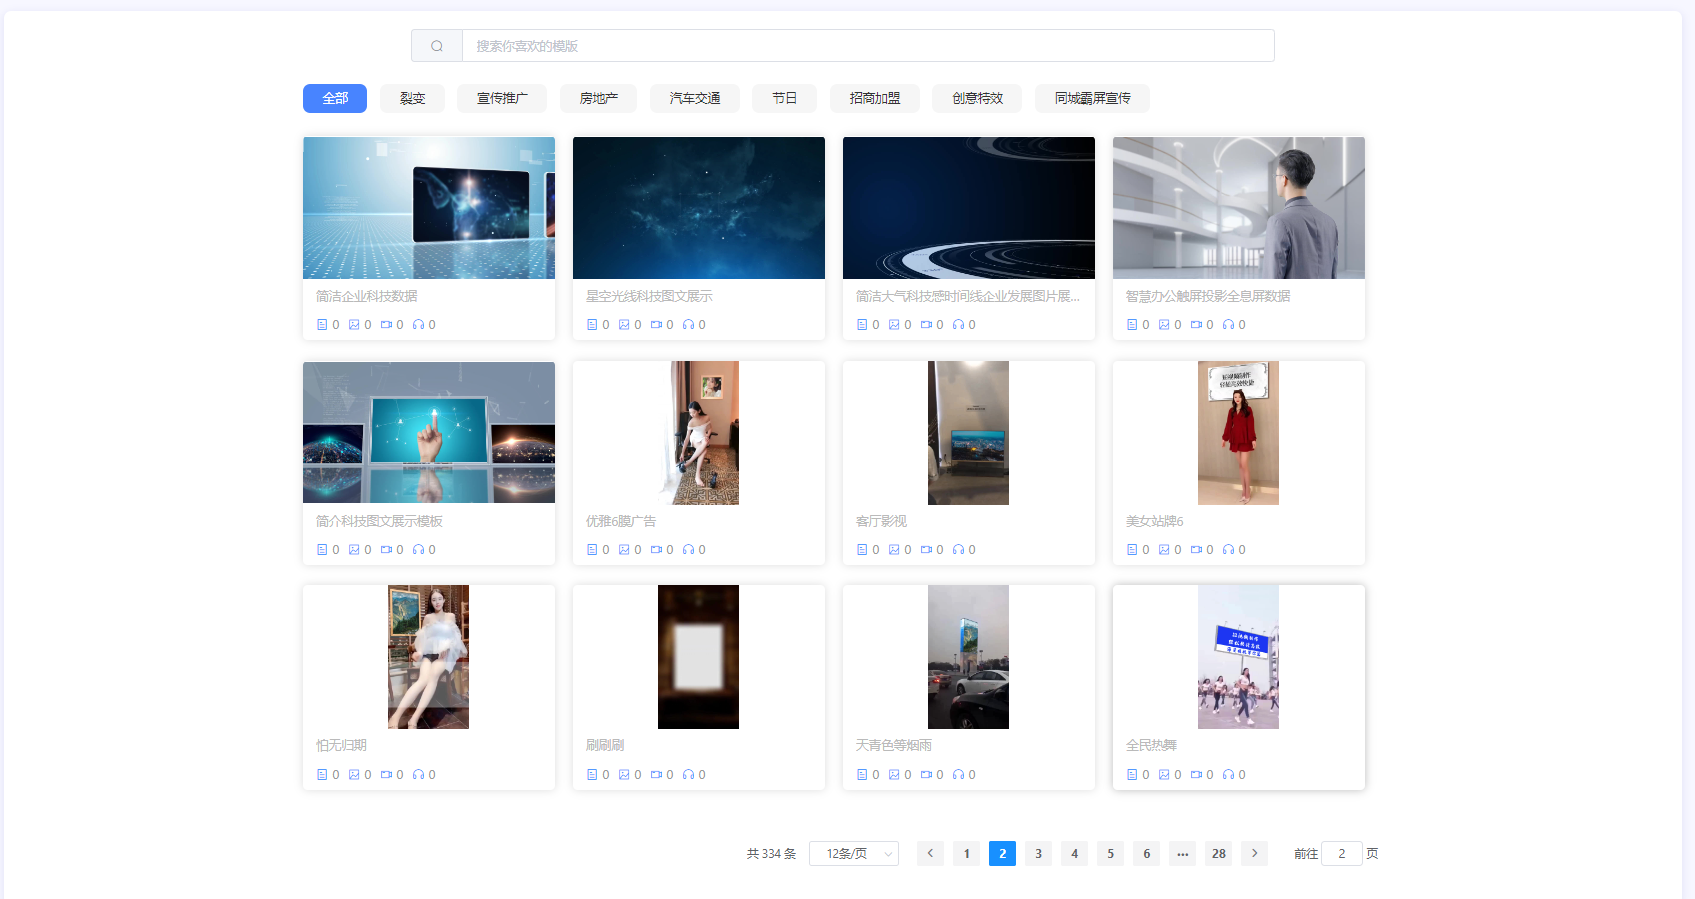Click image icon on 怕无归期 card

[x=354, y=775]
